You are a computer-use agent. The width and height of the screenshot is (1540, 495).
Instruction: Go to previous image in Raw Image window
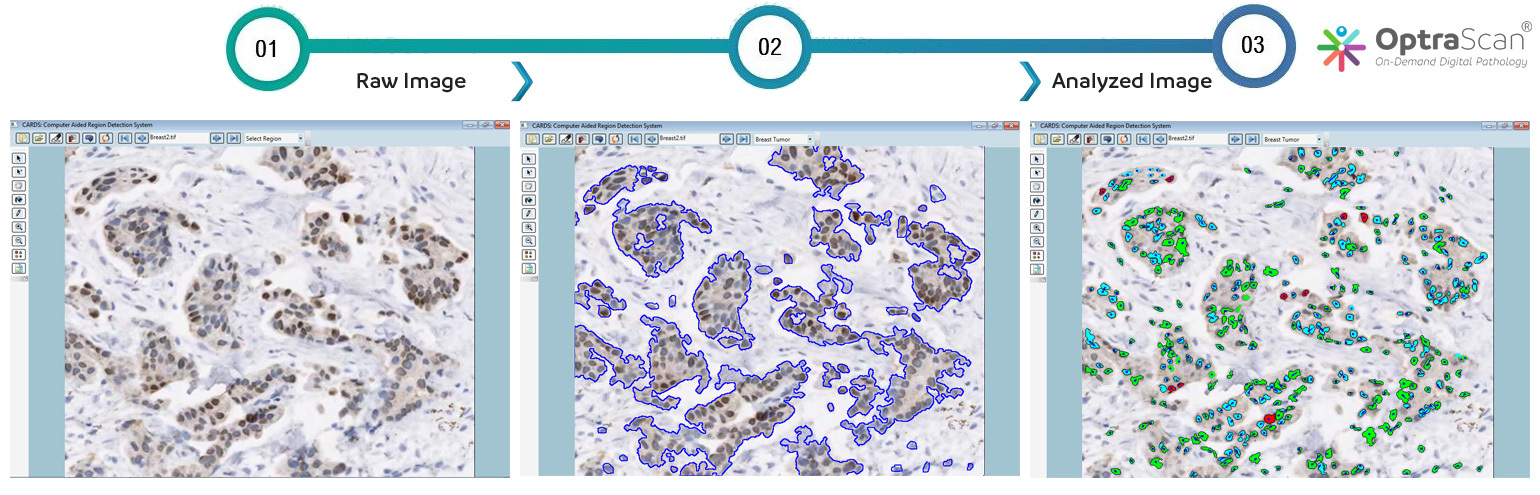pyautogui.click(x=141, y=138)
